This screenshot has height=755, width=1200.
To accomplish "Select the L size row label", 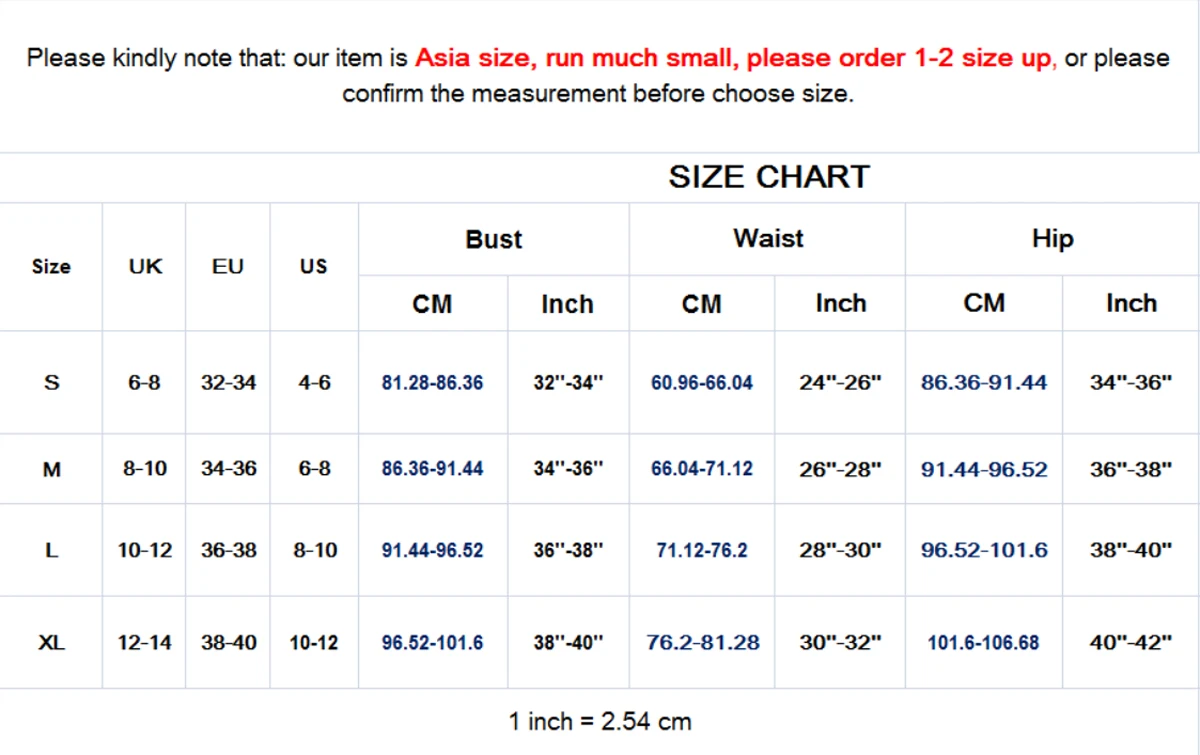I will coord(52,550).
